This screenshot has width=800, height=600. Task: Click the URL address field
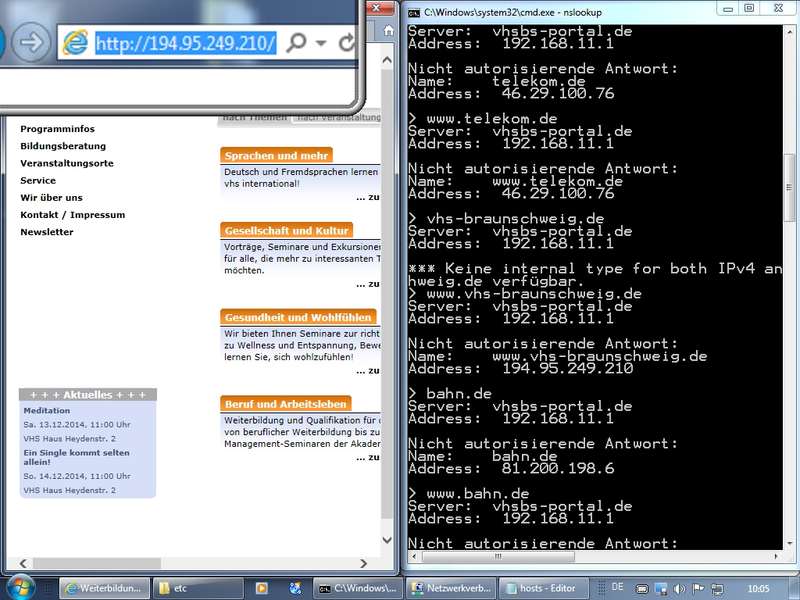point(185,43)
